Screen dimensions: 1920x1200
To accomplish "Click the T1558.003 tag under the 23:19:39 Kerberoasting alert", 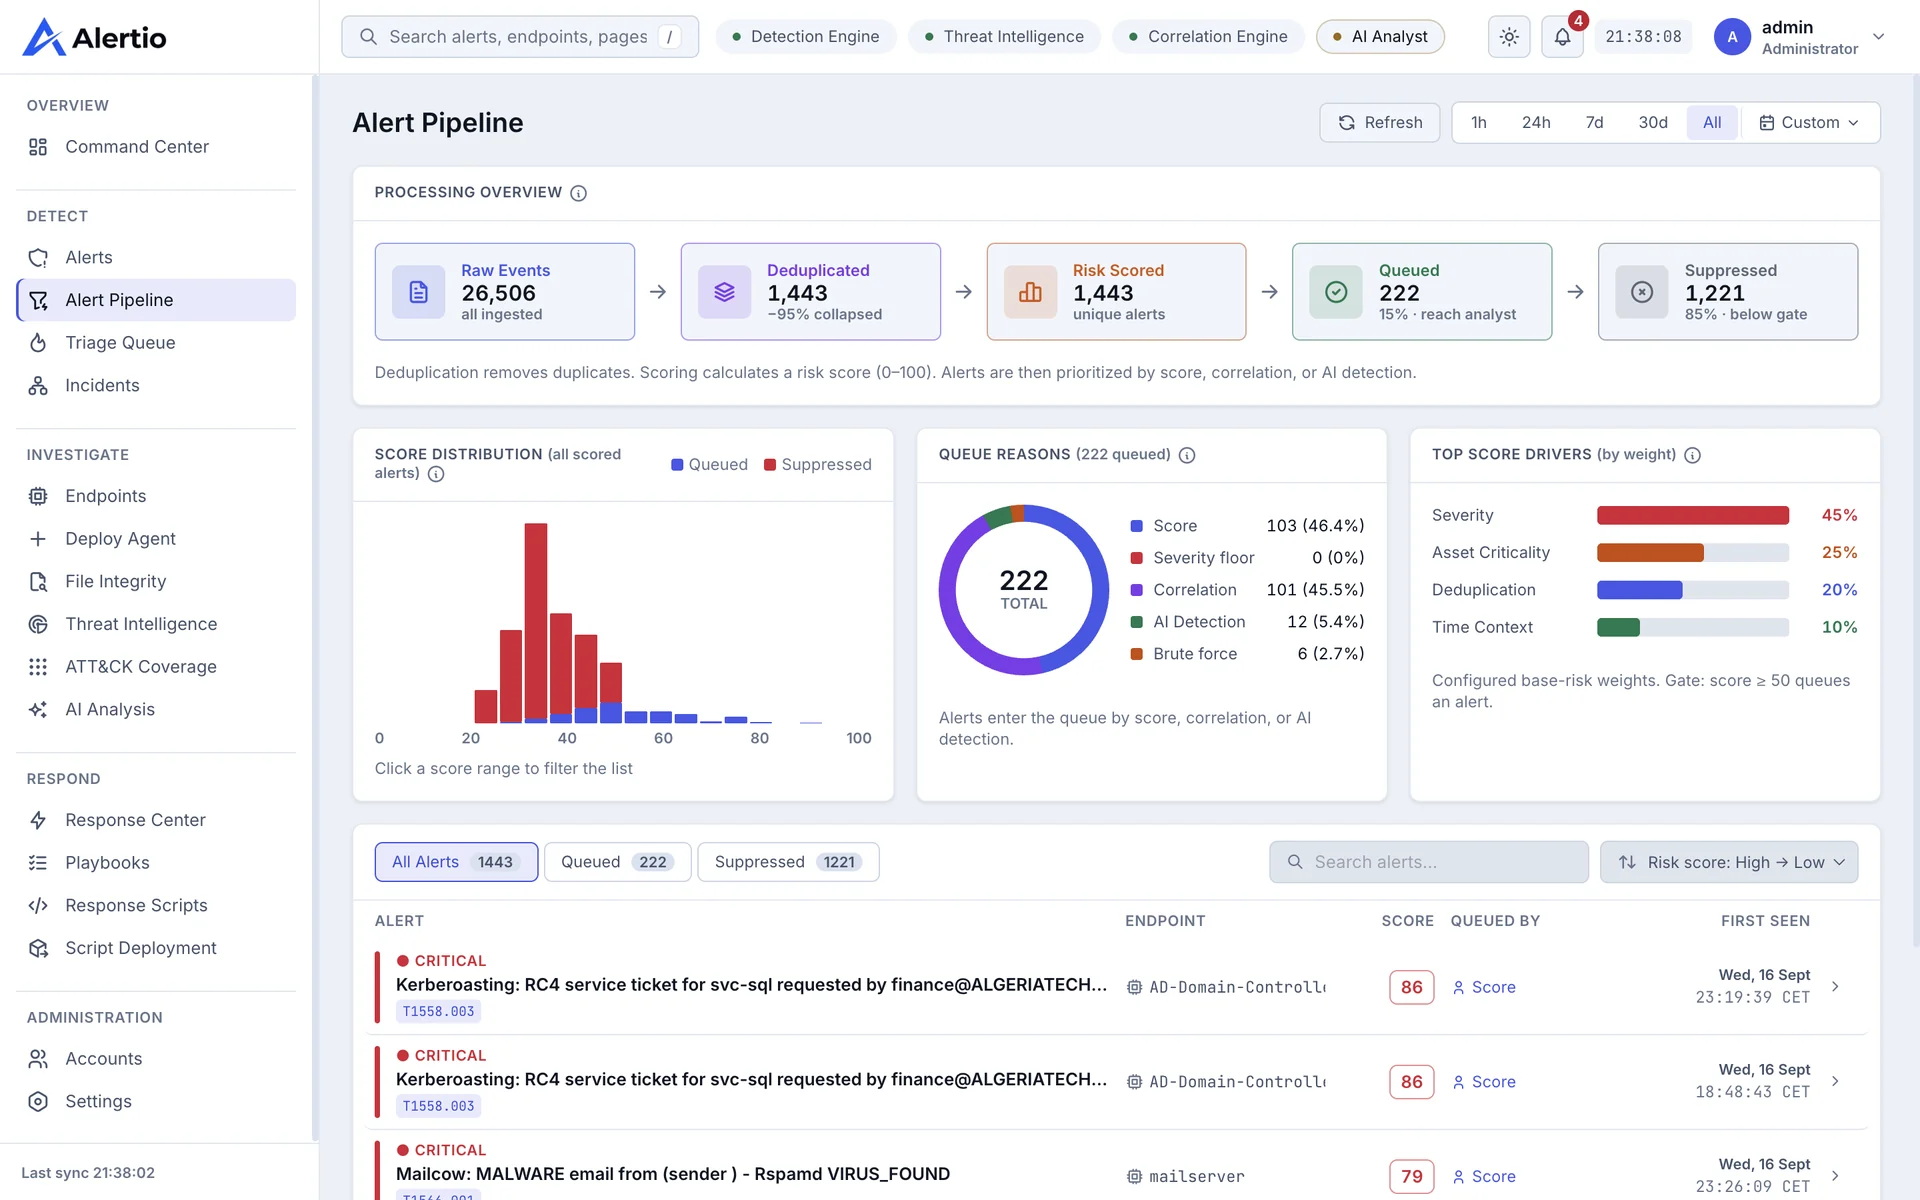I will click(439, 1012).
